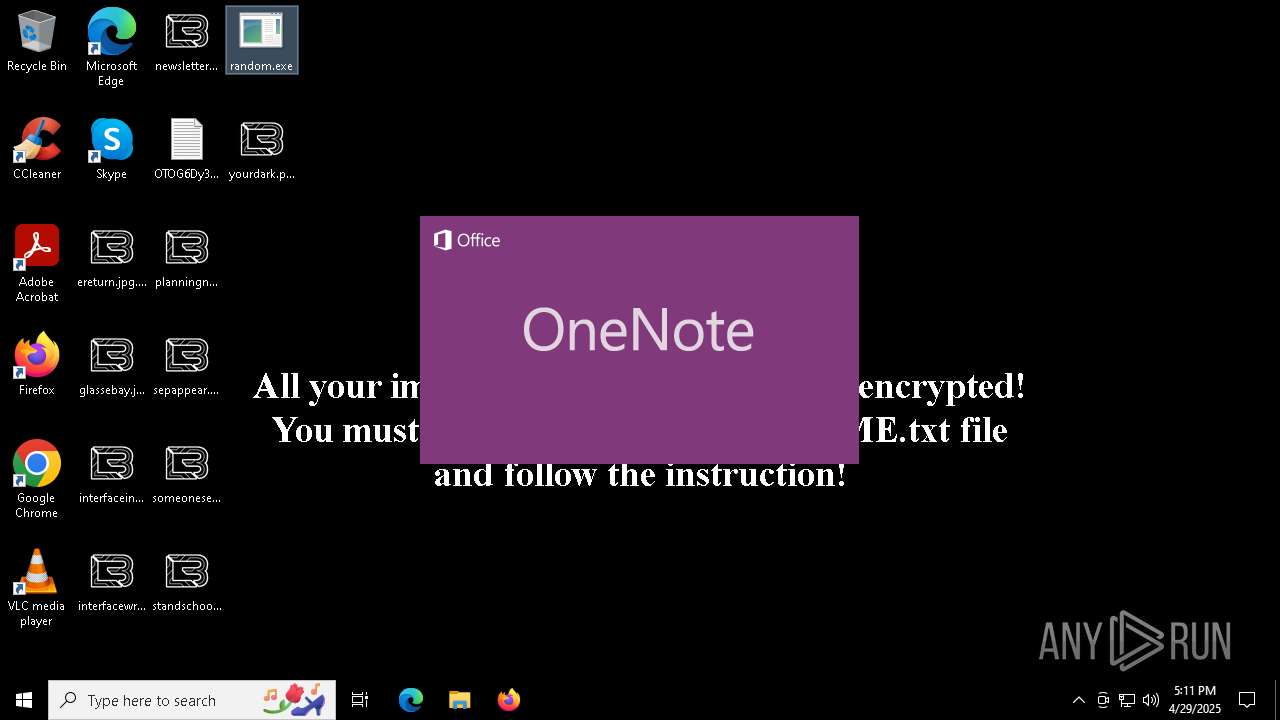Show hidden system tray icons
This screenshot has height=720, width=1280.
click(x=1078, y=700)
